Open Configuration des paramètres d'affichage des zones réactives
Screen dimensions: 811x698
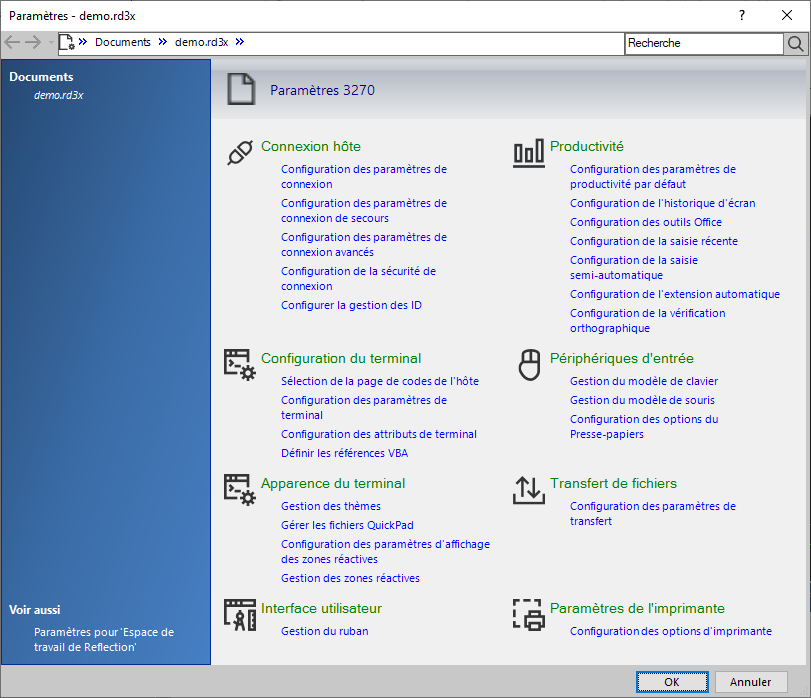pos(385,552)
